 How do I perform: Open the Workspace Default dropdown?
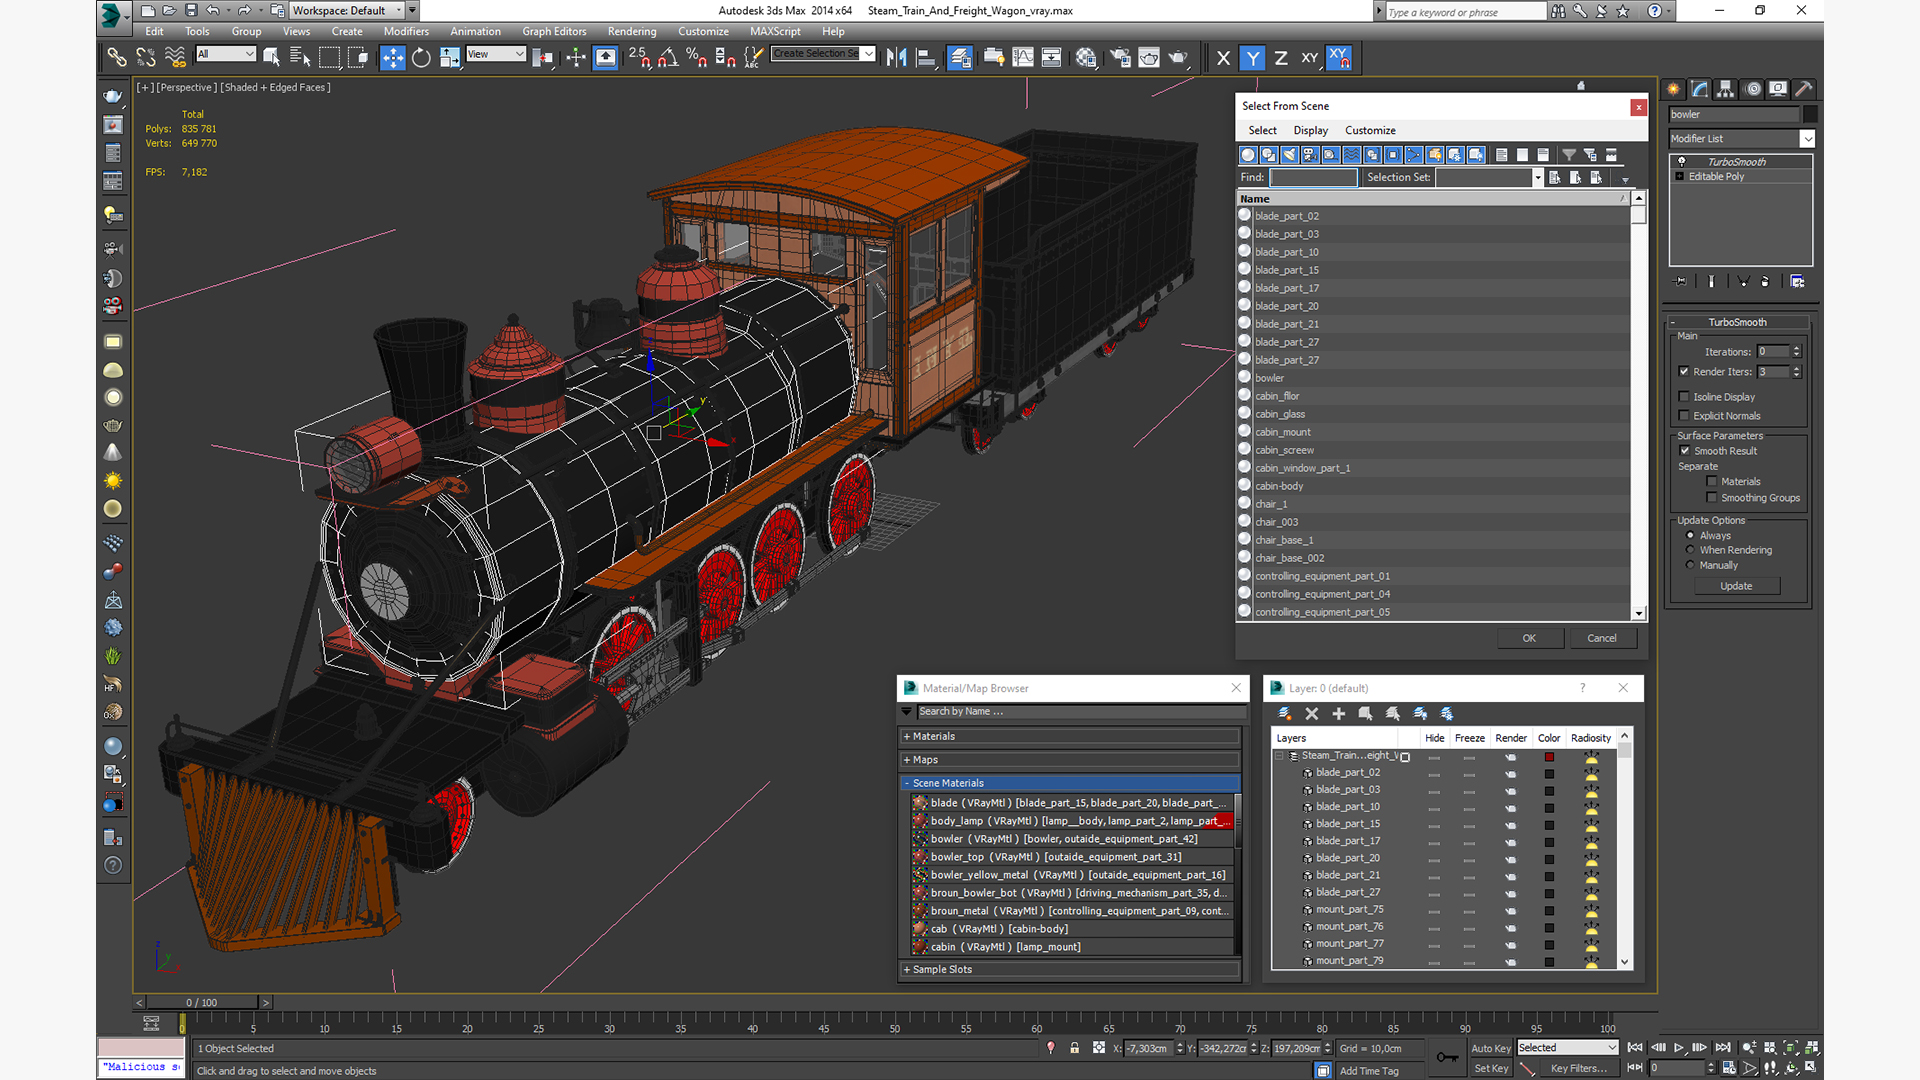(x=346, y=10)
